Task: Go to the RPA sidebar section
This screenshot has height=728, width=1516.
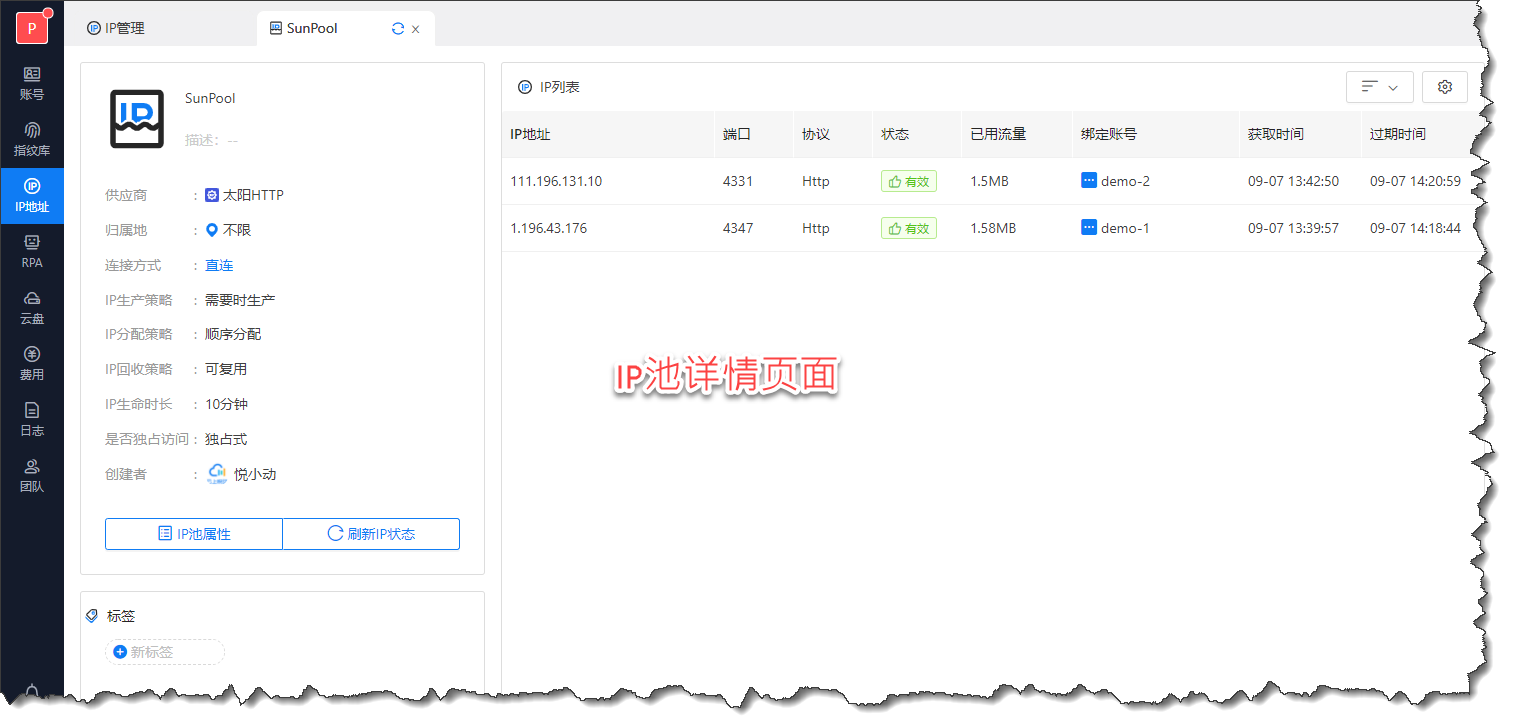Action: 32,252
